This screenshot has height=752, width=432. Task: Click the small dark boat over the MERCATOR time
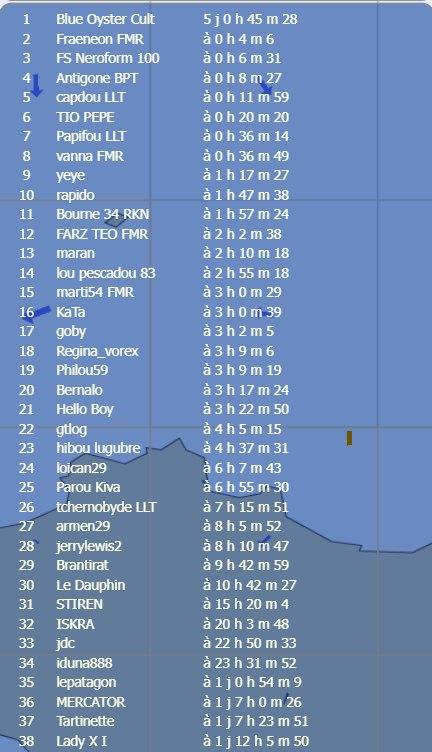click(286, 698)
